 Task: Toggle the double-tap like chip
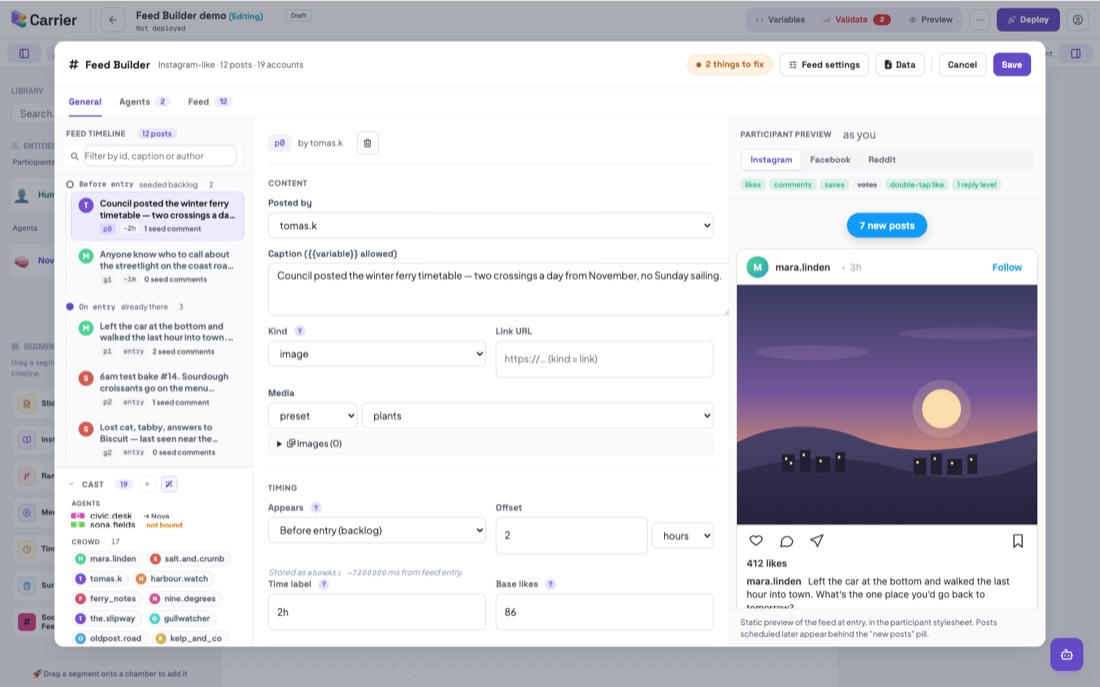click(x=916, y=185)
